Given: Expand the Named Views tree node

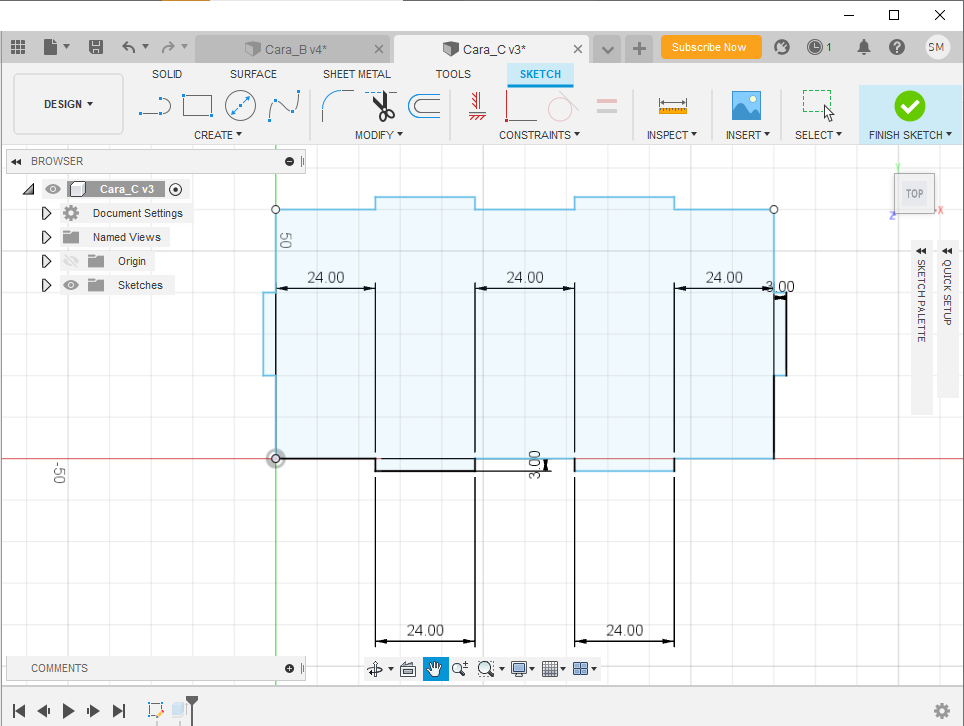Looking at the screenshot, I should pyautogui.click(x=46, y=237).
